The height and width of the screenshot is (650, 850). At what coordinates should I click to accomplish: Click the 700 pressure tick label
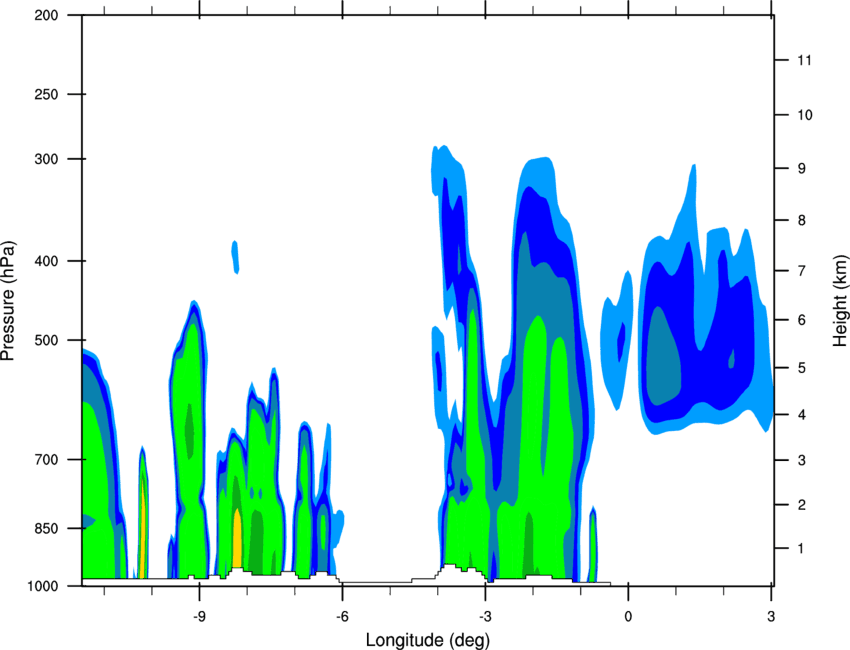[x=46, y=459]
